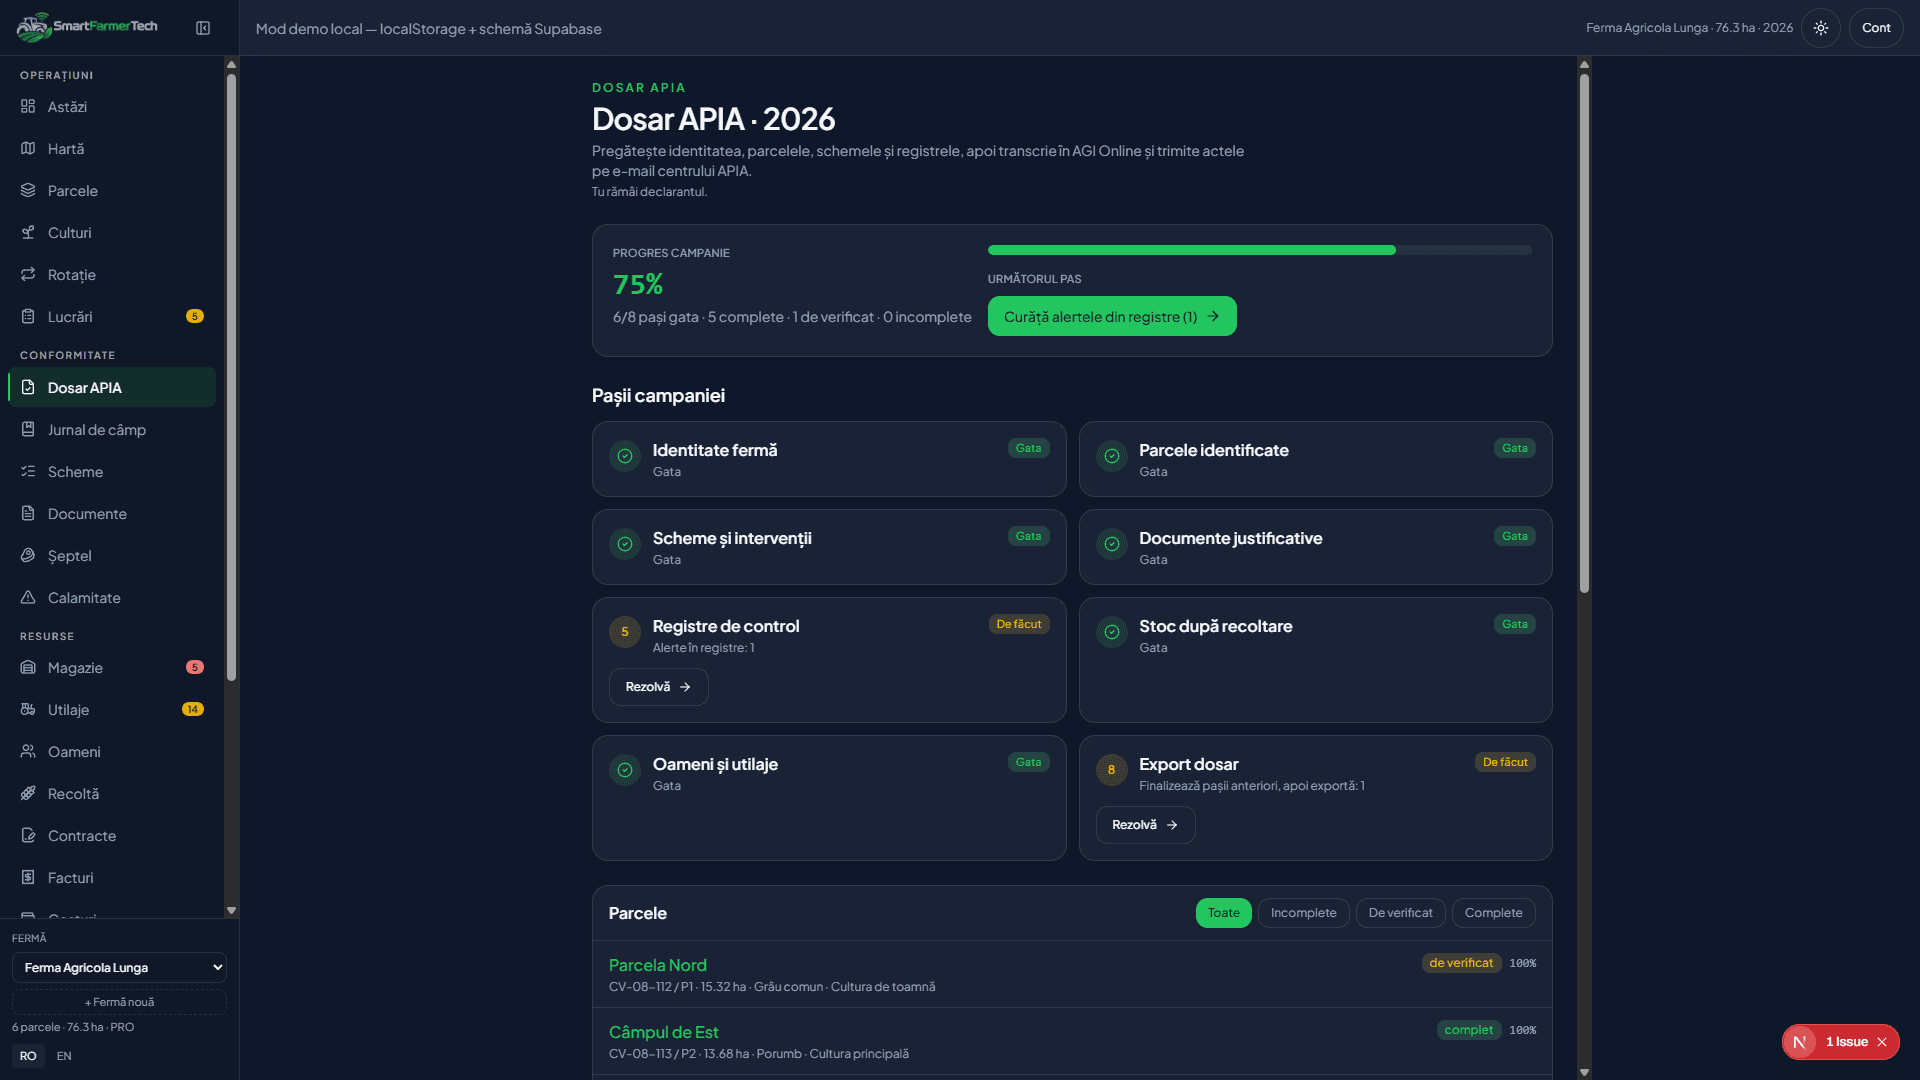This screenshot has height=1080, width=1920.
Task: Click the Rotație arrows icon
Action: coord(28,274)
